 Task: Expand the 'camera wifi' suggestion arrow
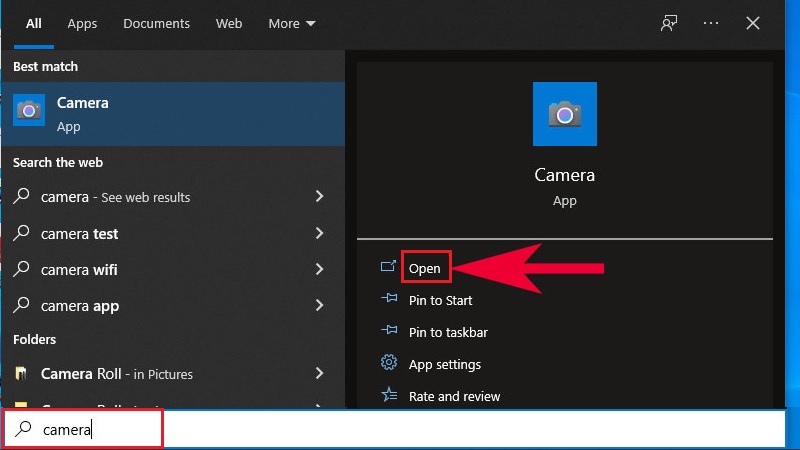[319, 269]
